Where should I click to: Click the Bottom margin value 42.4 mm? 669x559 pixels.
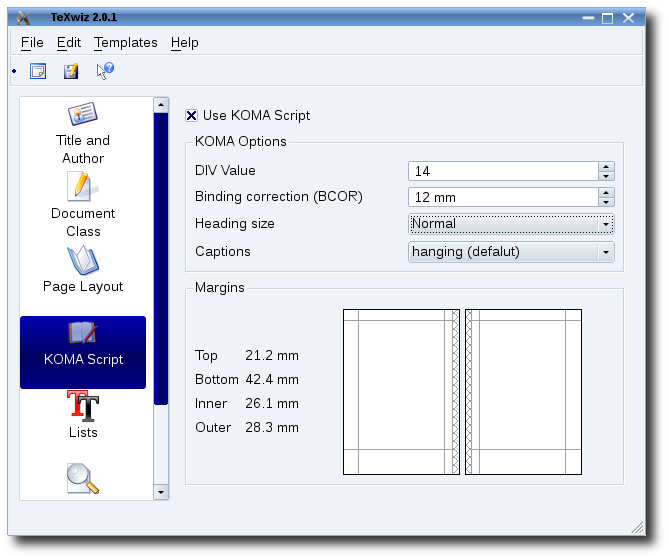tap(272, 379)
